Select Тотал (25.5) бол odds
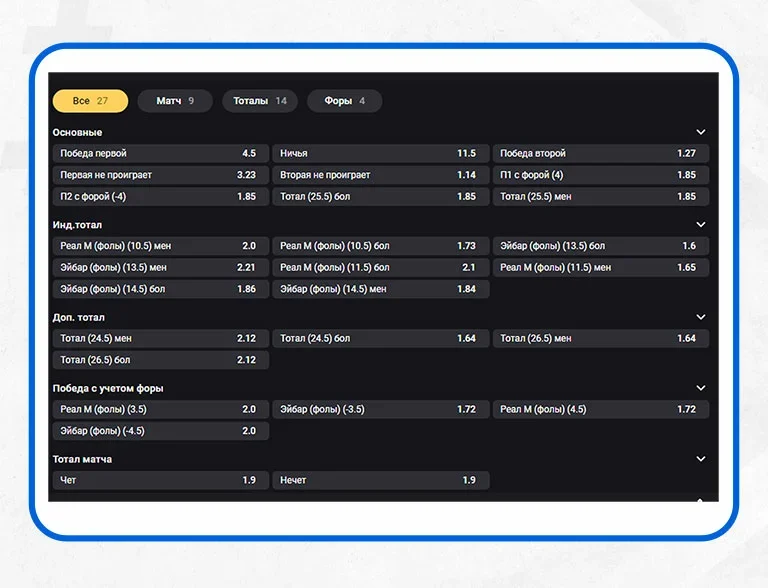 click(381, 196)
